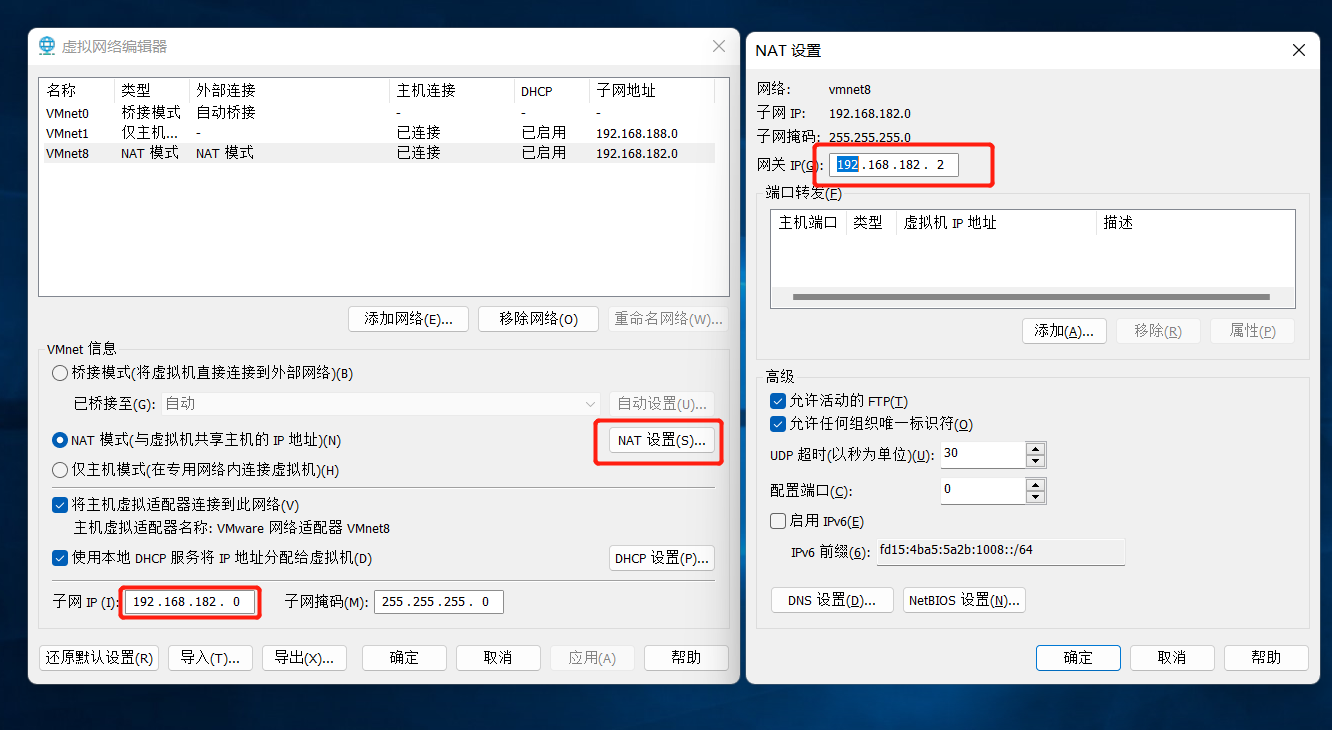Click the 子网 IP input field

coord(188,602)
